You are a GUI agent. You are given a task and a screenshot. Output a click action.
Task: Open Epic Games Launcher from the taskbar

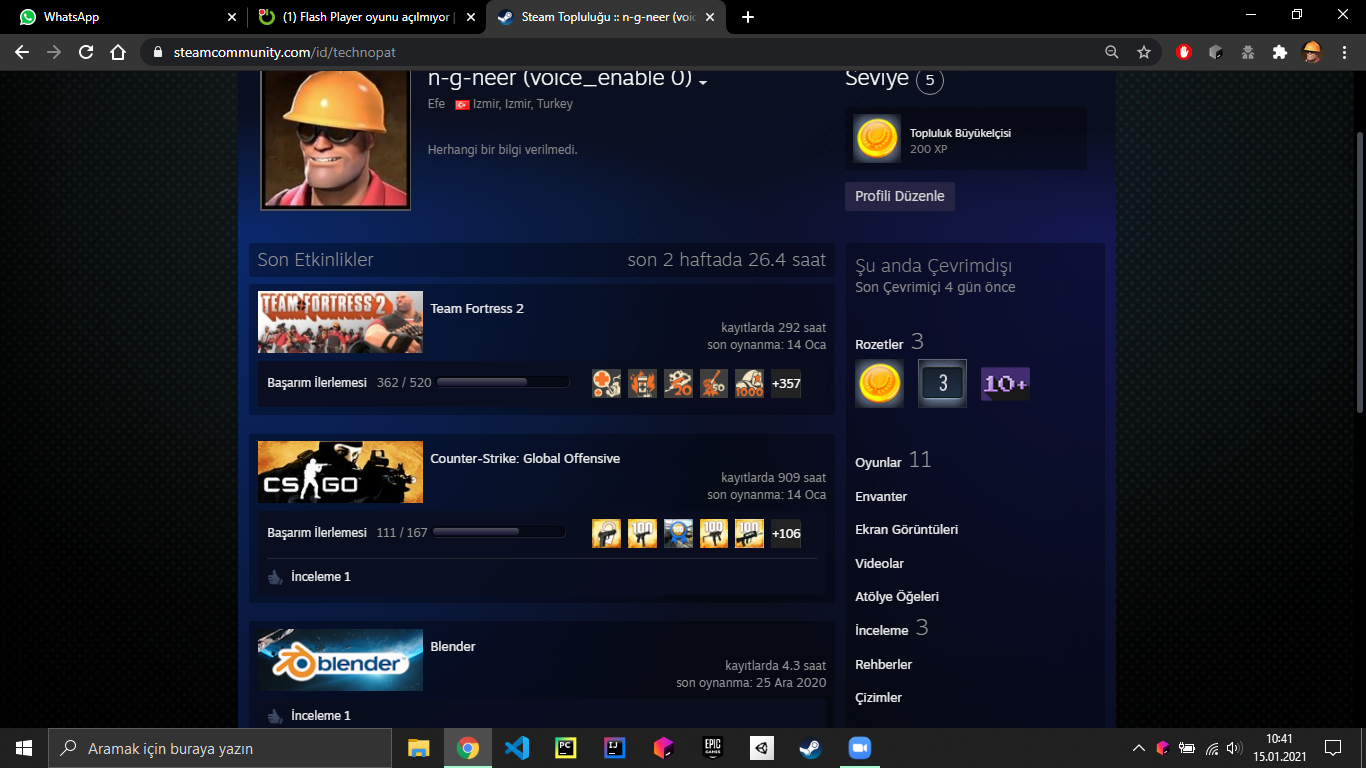point(712,748)
